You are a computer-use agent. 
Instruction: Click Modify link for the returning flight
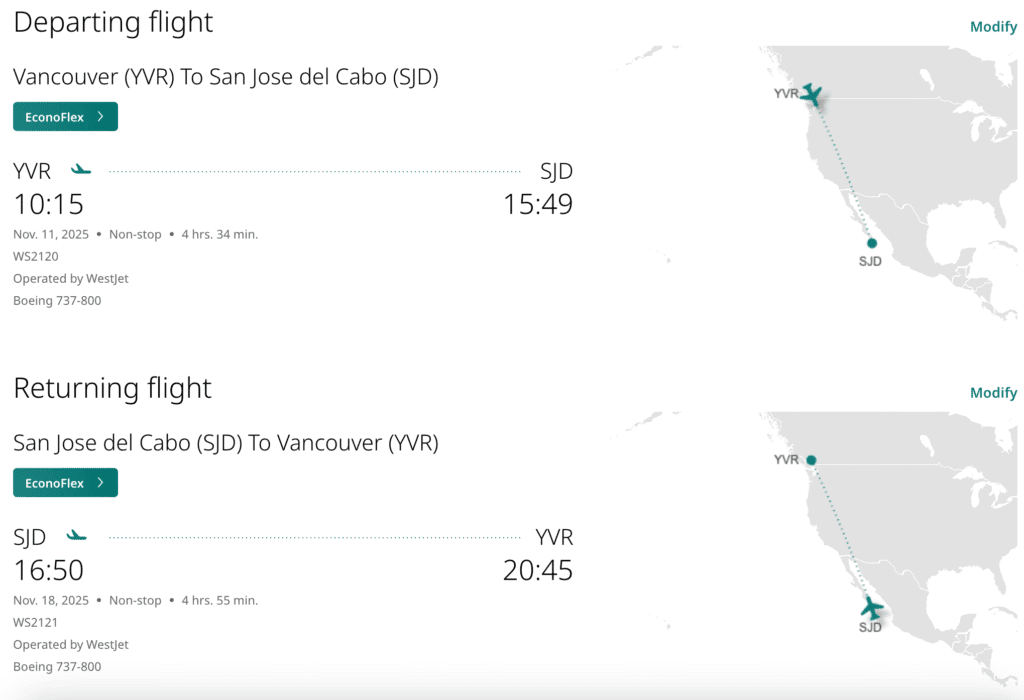(x=993, y=393)
